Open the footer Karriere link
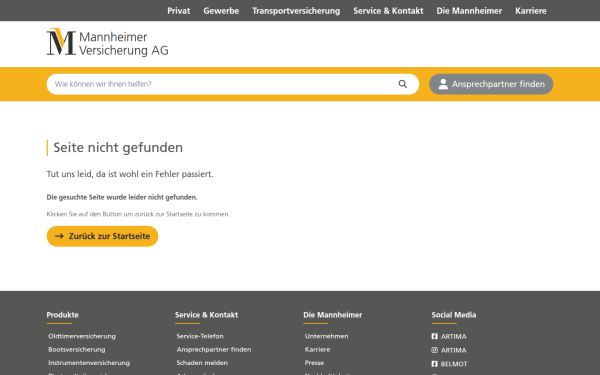The width and height of the screenshot is (600, 375). point(317,349)
